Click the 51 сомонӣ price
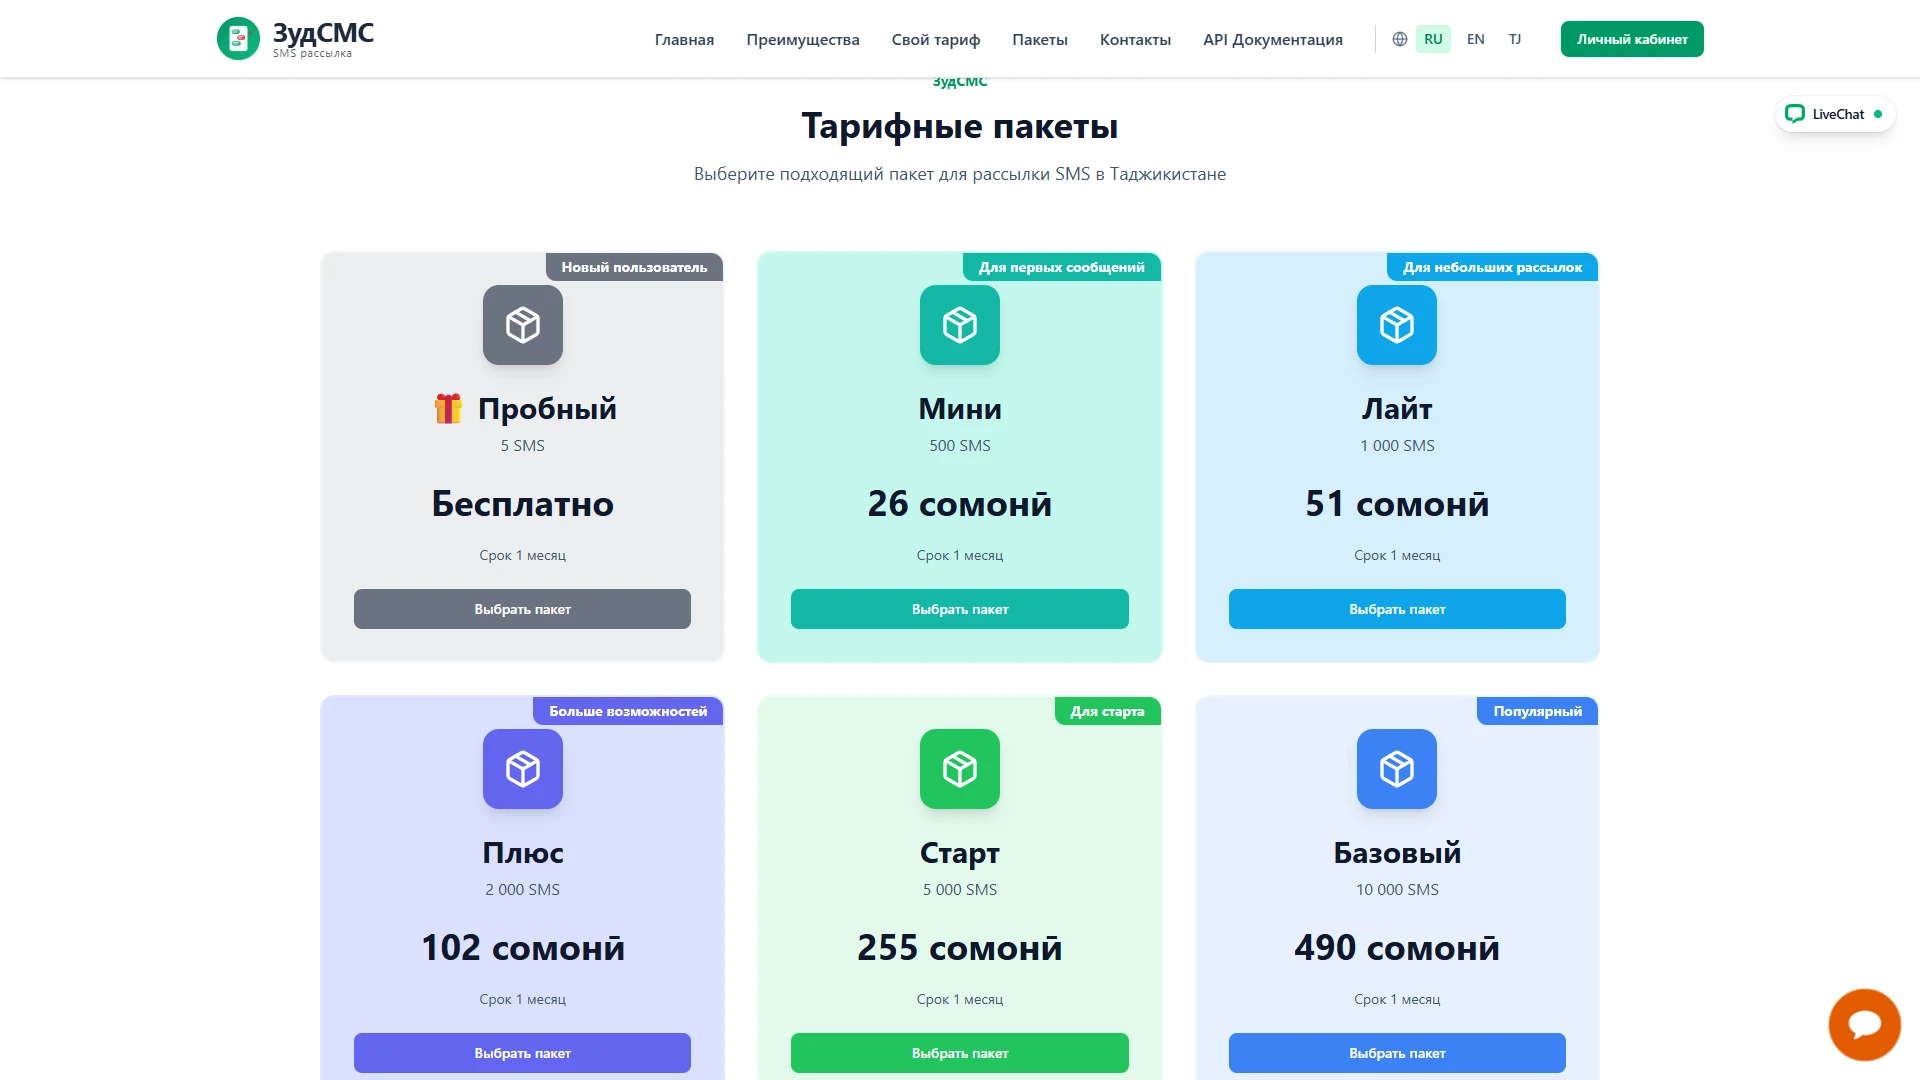 tap(1397, 504)
